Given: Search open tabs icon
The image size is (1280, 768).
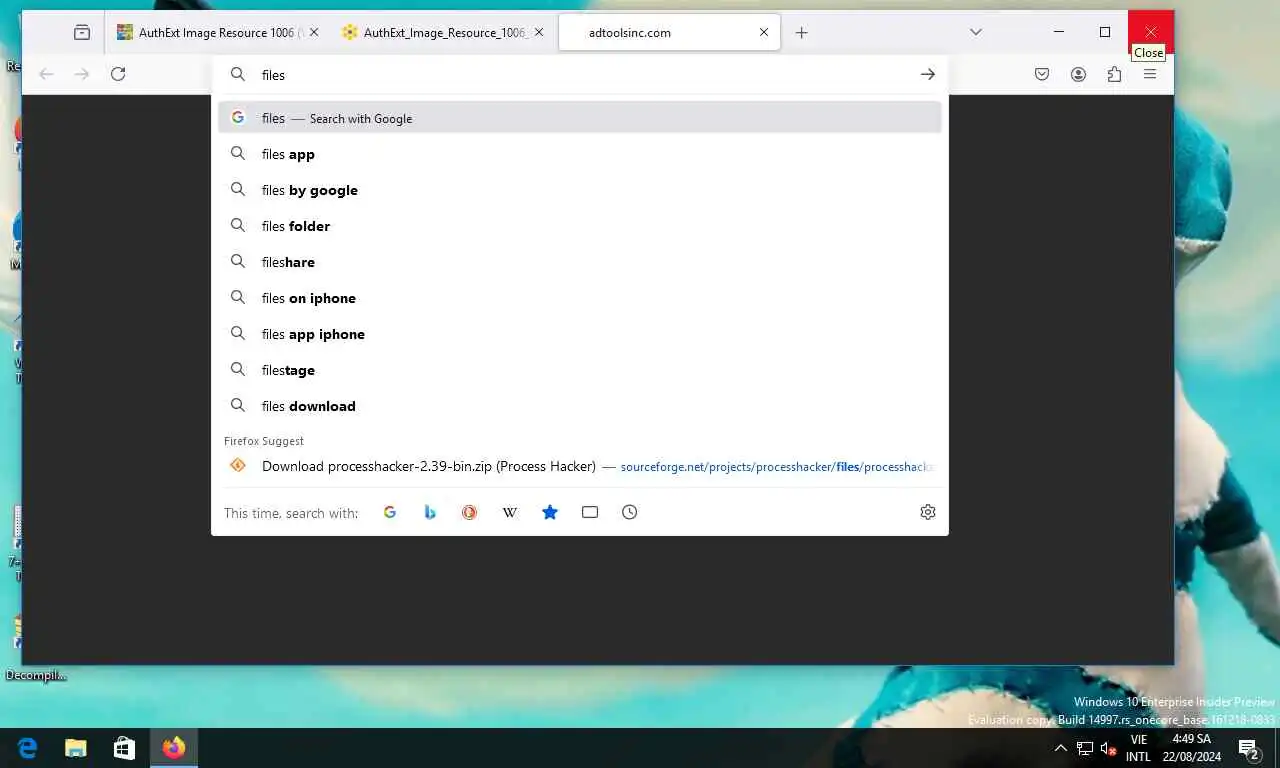Looking at the screenshot, I should point(590,512).
